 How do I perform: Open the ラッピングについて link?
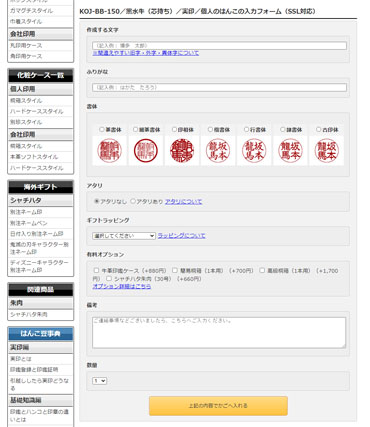tap(181, 236)
